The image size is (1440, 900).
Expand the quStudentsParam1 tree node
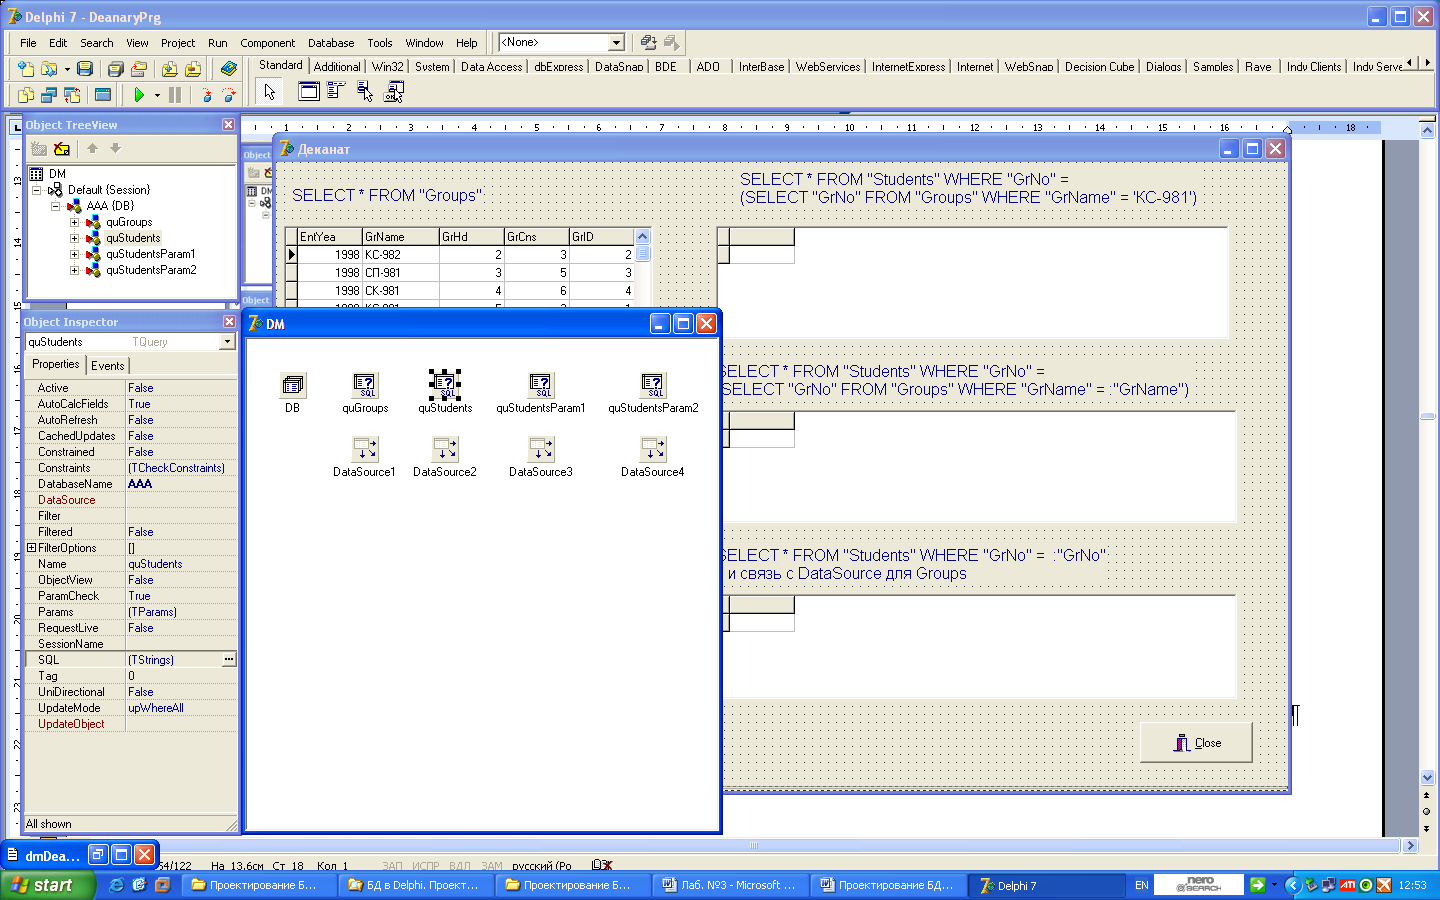pyautogui.click(x=74, y=254)
